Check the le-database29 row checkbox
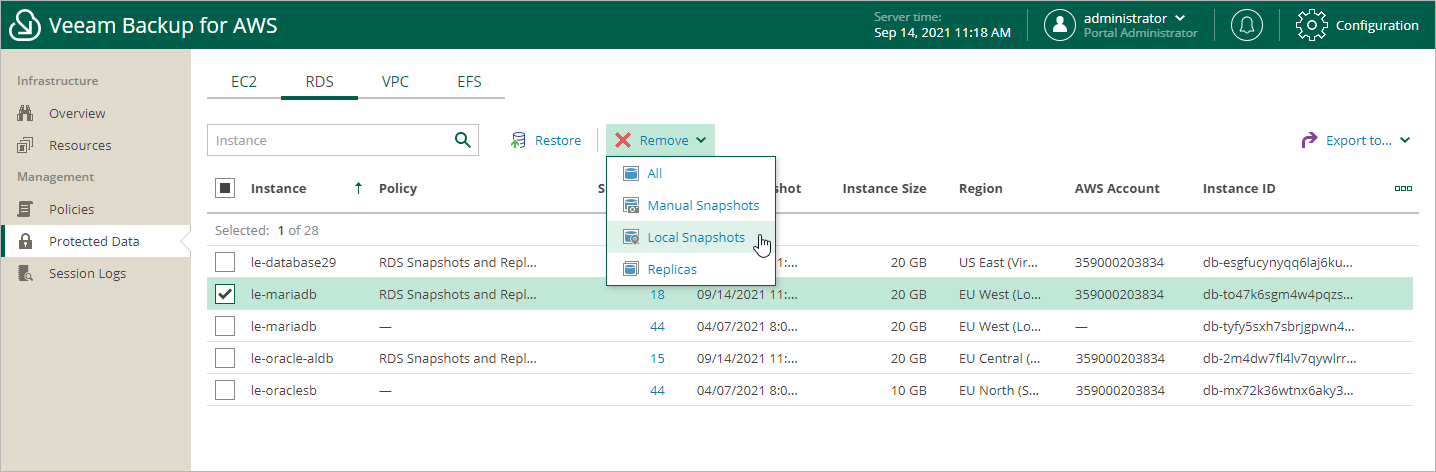1436x472 pixels. (225, 262)
